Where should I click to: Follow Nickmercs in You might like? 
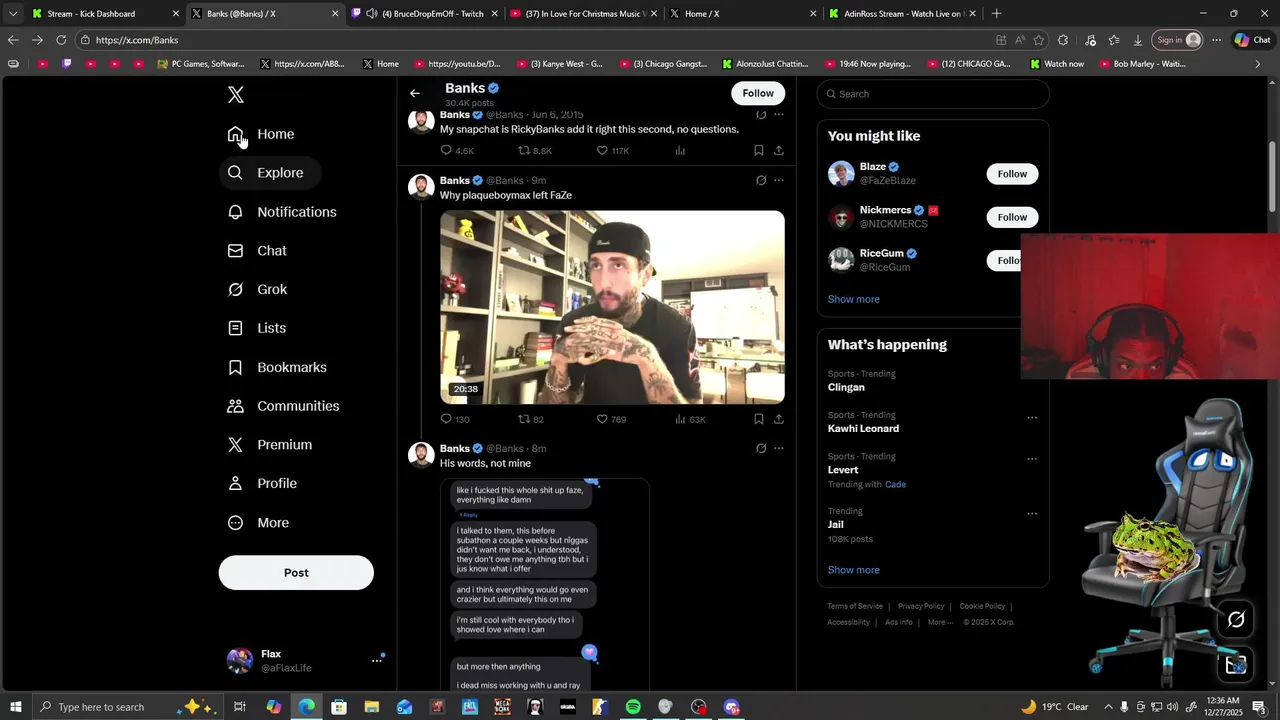pos(1012,217)
